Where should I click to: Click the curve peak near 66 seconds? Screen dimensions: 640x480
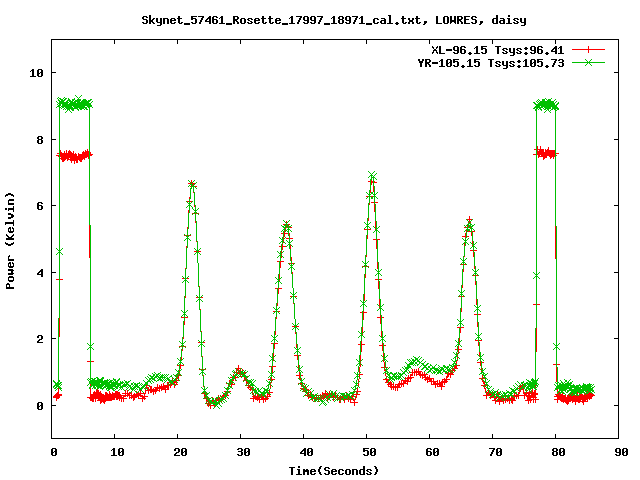click(469, 221)
